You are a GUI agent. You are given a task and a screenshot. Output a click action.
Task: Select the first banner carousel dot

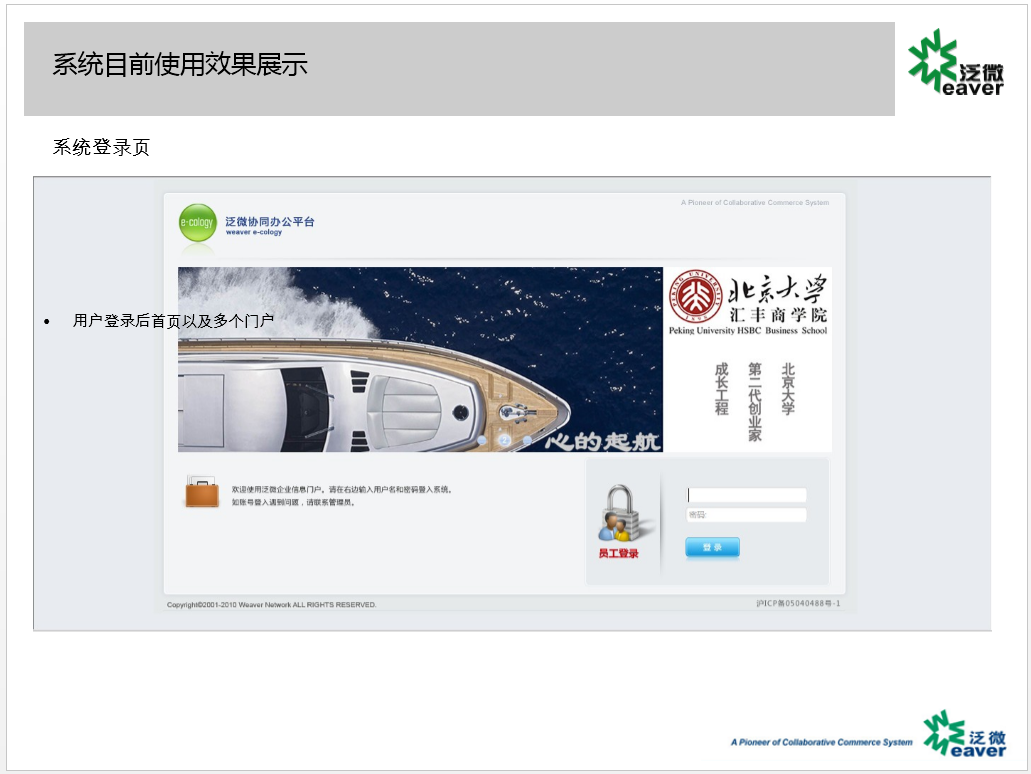(x=482, y=440)
